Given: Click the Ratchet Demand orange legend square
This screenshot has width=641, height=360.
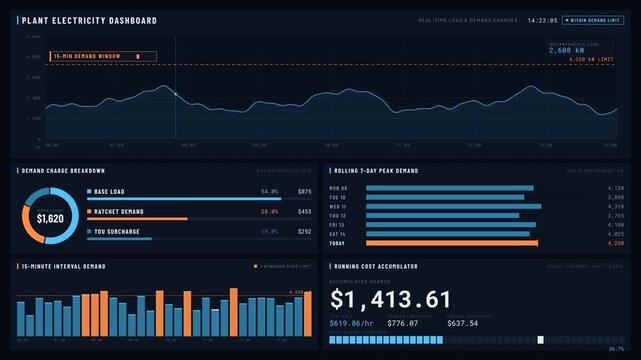Looking at the screenshot, I should (x=89, y=211).
